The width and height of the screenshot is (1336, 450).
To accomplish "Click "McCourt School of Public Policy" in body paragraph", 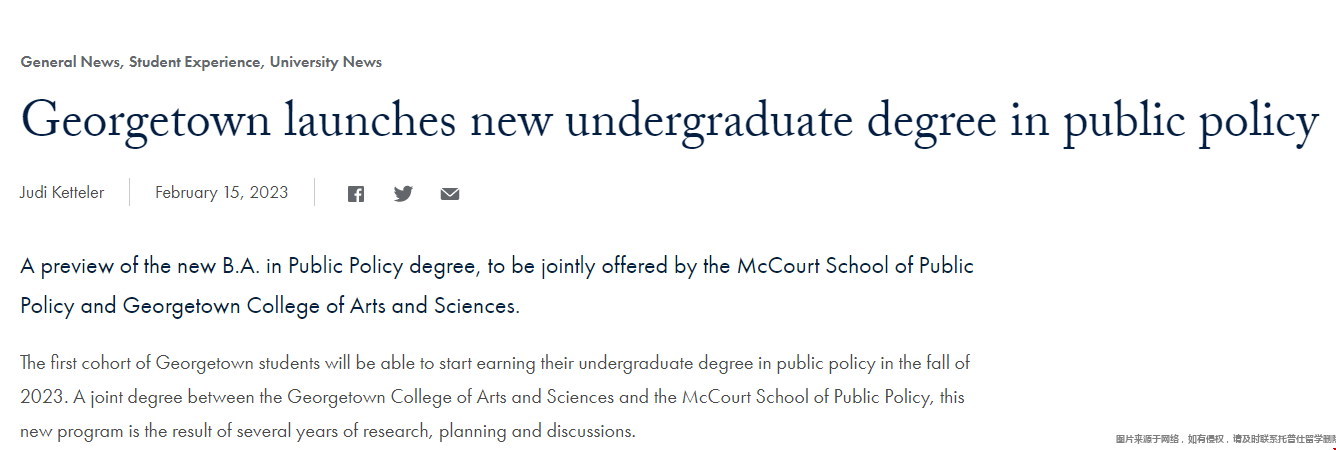I will 808,397.
